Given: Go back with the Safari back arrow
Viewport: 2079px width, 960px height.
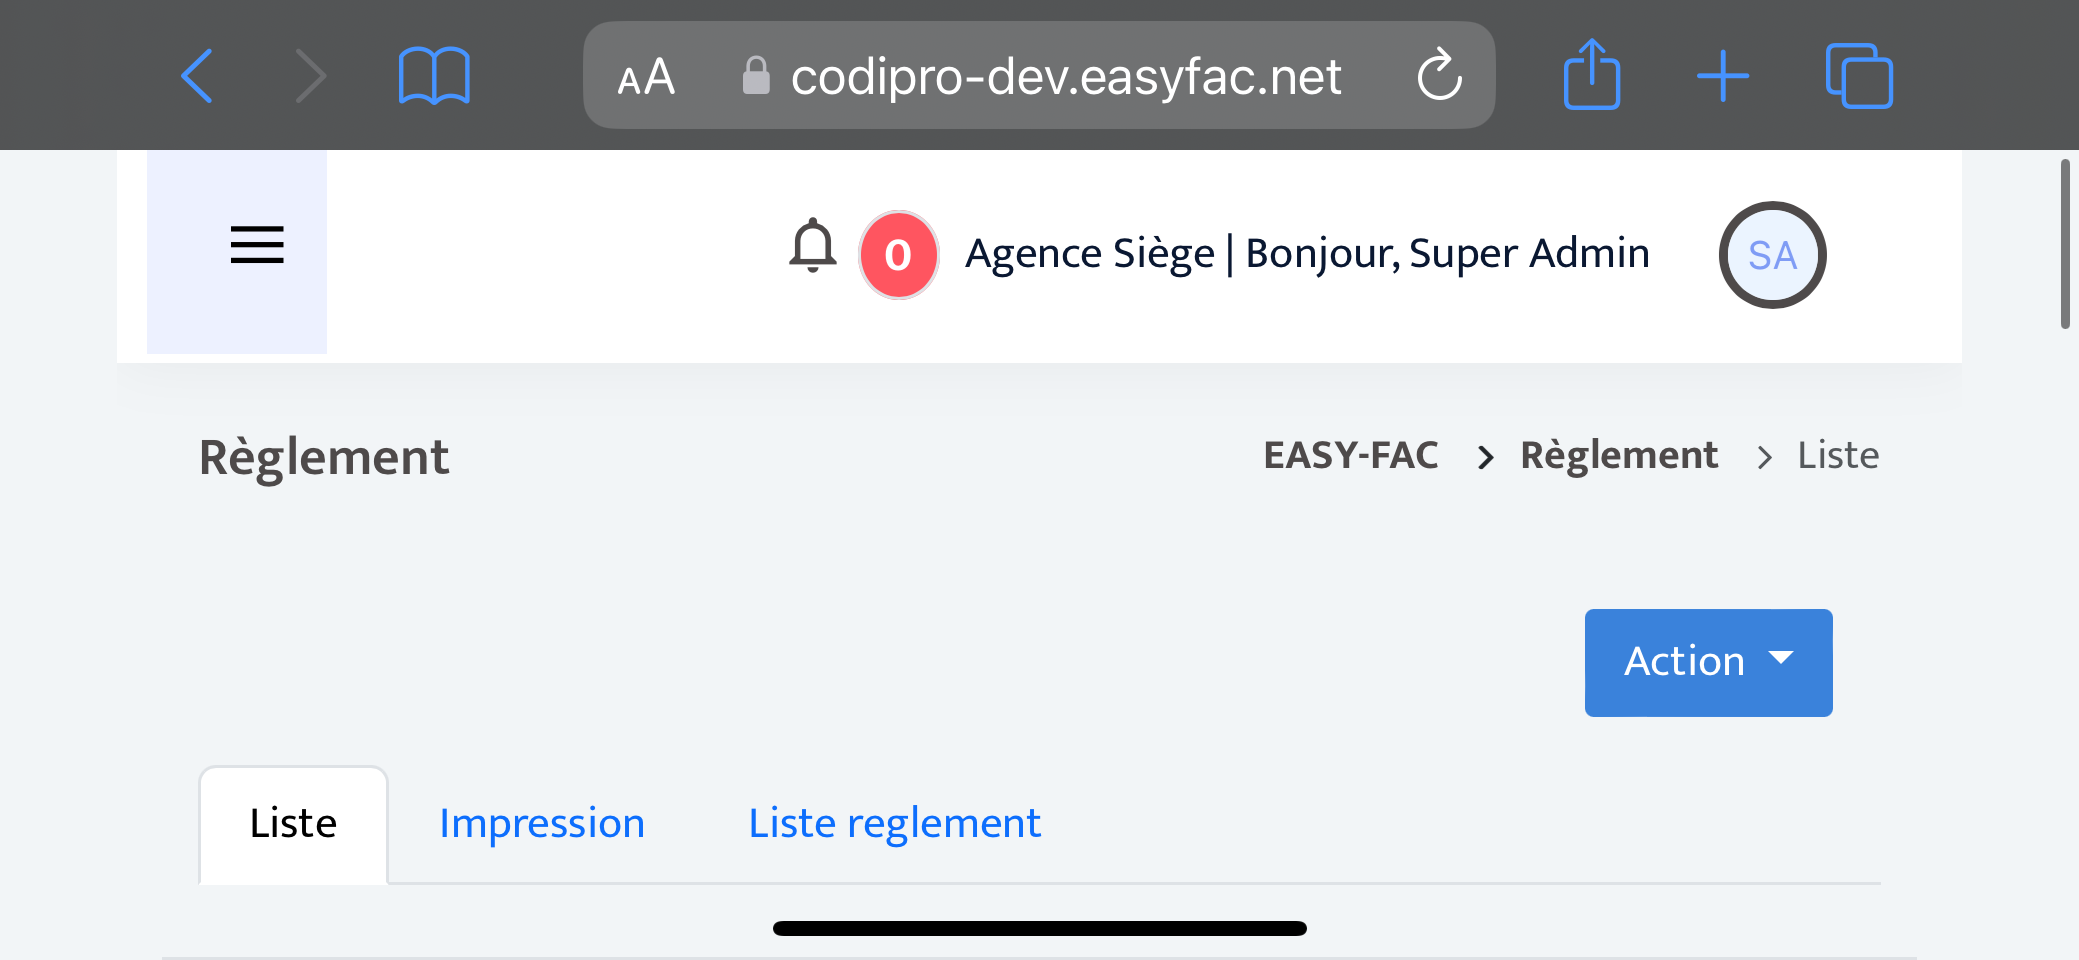Looking at the screenshot, I should [197, 76].
